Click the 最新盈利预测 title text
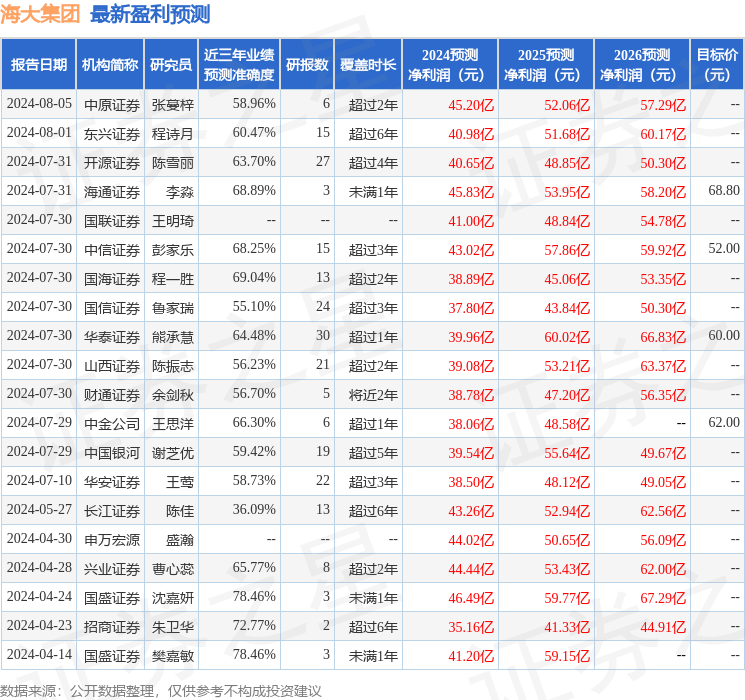The width and height of the screenshot is (745, 700). point(150,14)
